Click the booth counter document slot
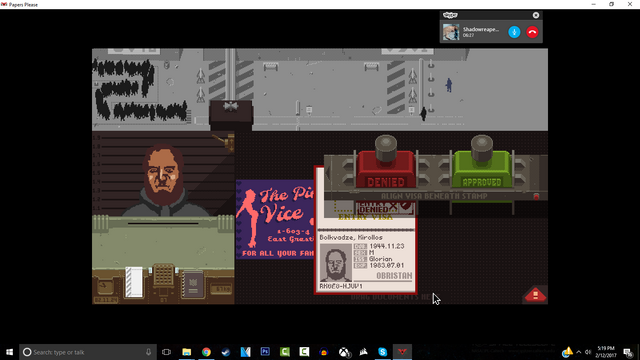 163,223
